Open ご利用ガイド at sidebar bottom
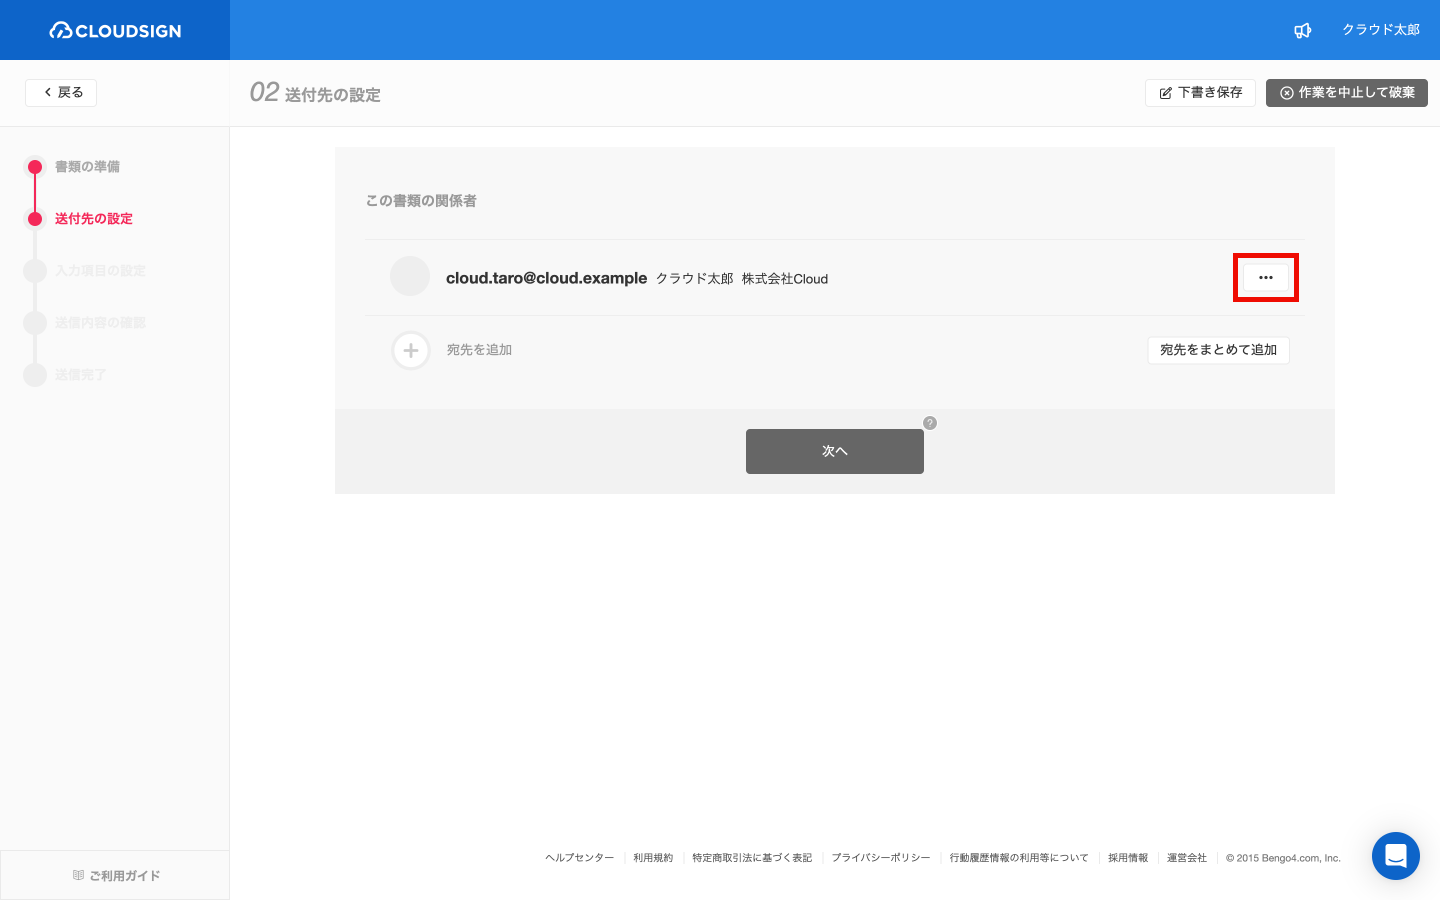The image size is (1440, 900). pyautogui.click(x=115, y=875)
